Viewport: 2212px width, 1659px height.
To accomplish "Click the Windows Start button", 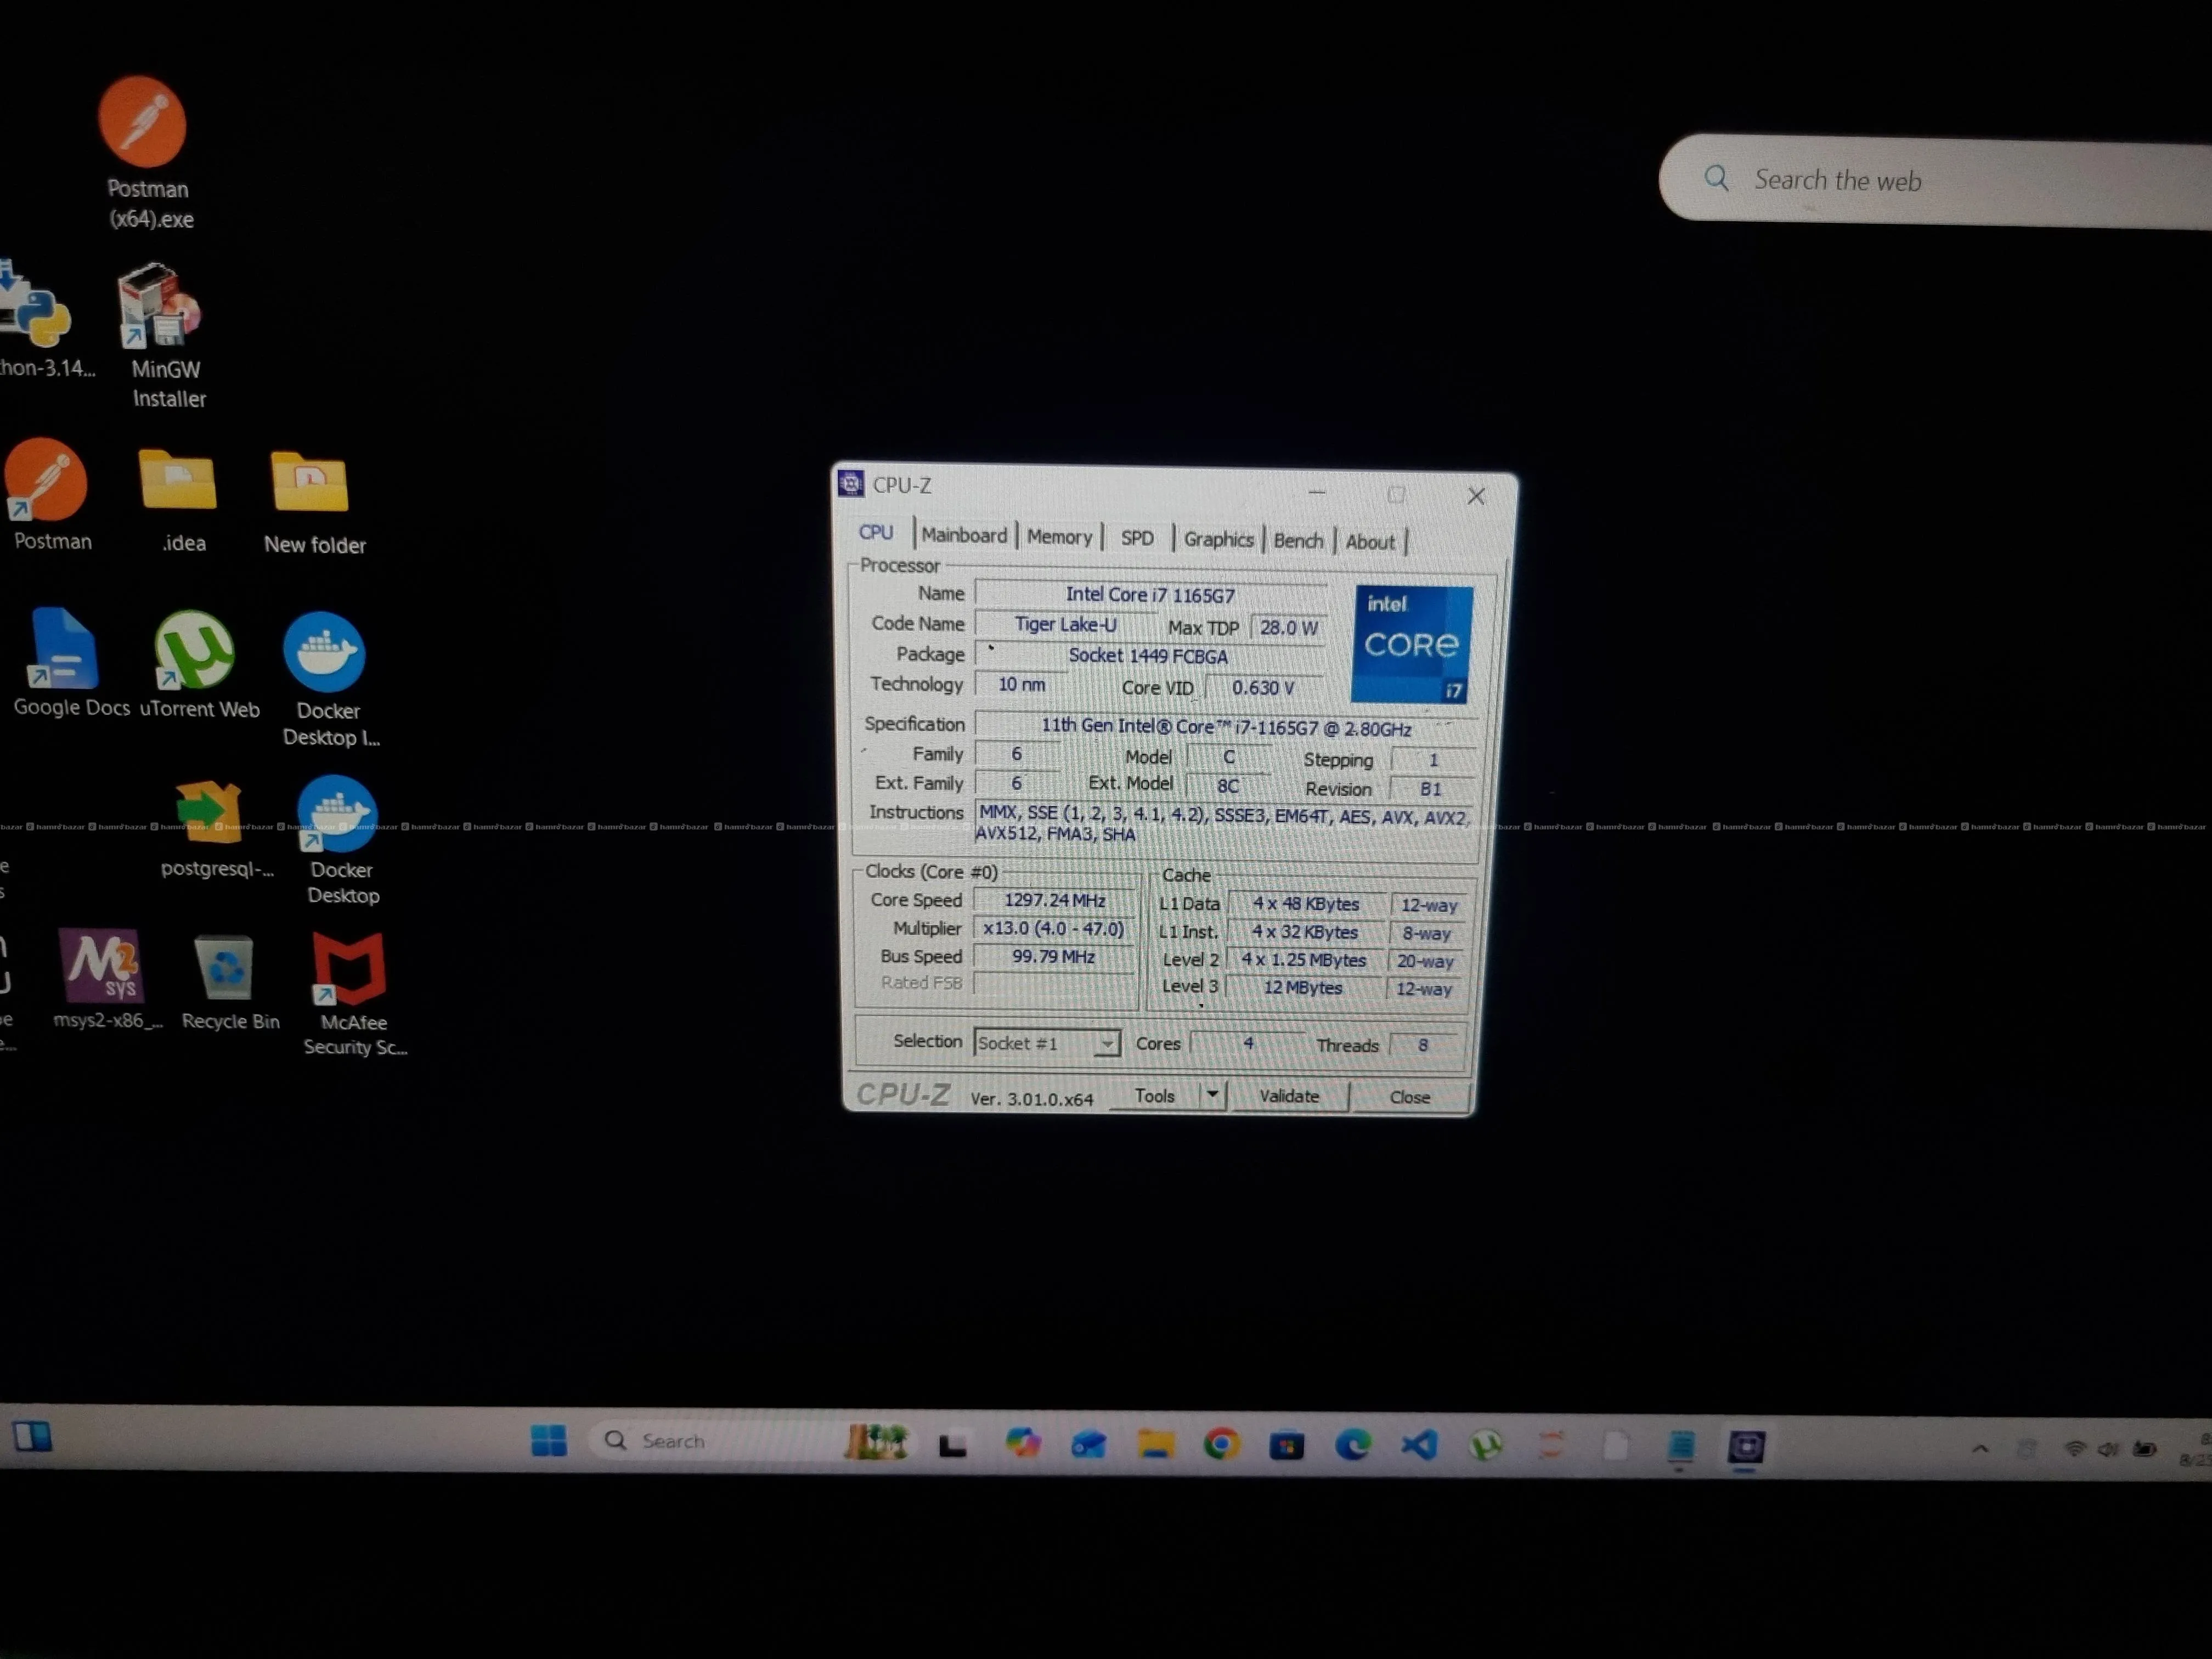I will pyautogui.click(x=548, y=1440).
